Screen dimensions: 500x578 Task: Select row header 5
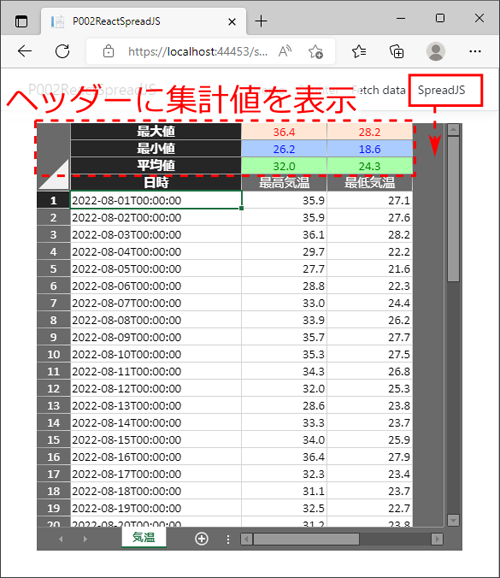(53, 269)
